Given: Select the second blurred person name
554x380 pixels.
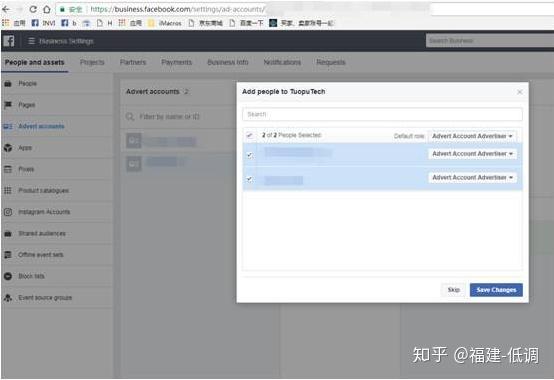Looking at the screenshot, I should click(x=284, y=180).
